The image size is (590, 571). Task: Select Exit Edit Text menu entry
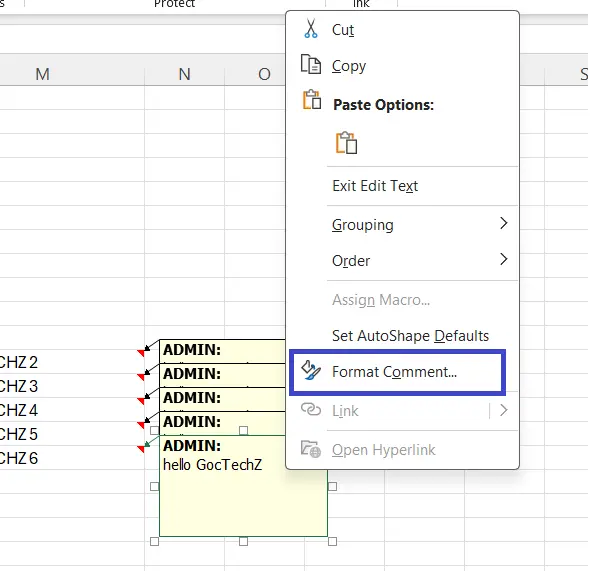403,186
